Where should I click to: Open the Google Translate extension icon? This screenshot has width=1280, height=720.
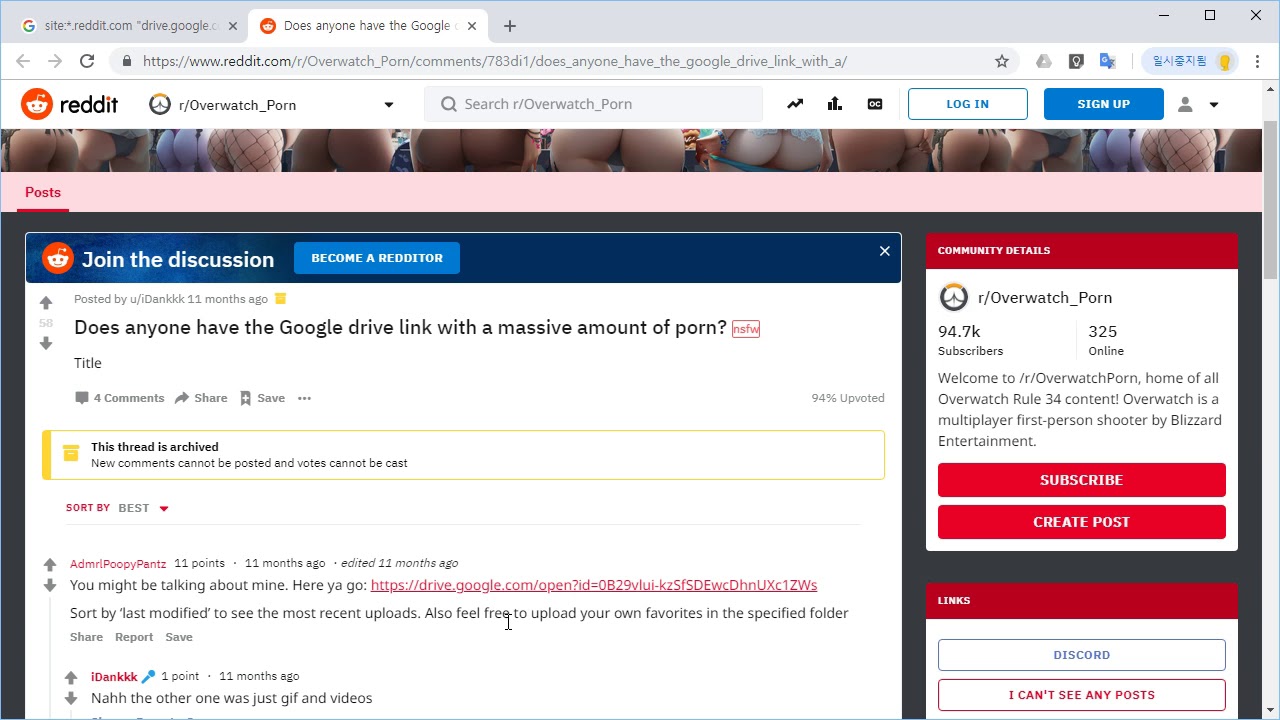click(1107, 61)
